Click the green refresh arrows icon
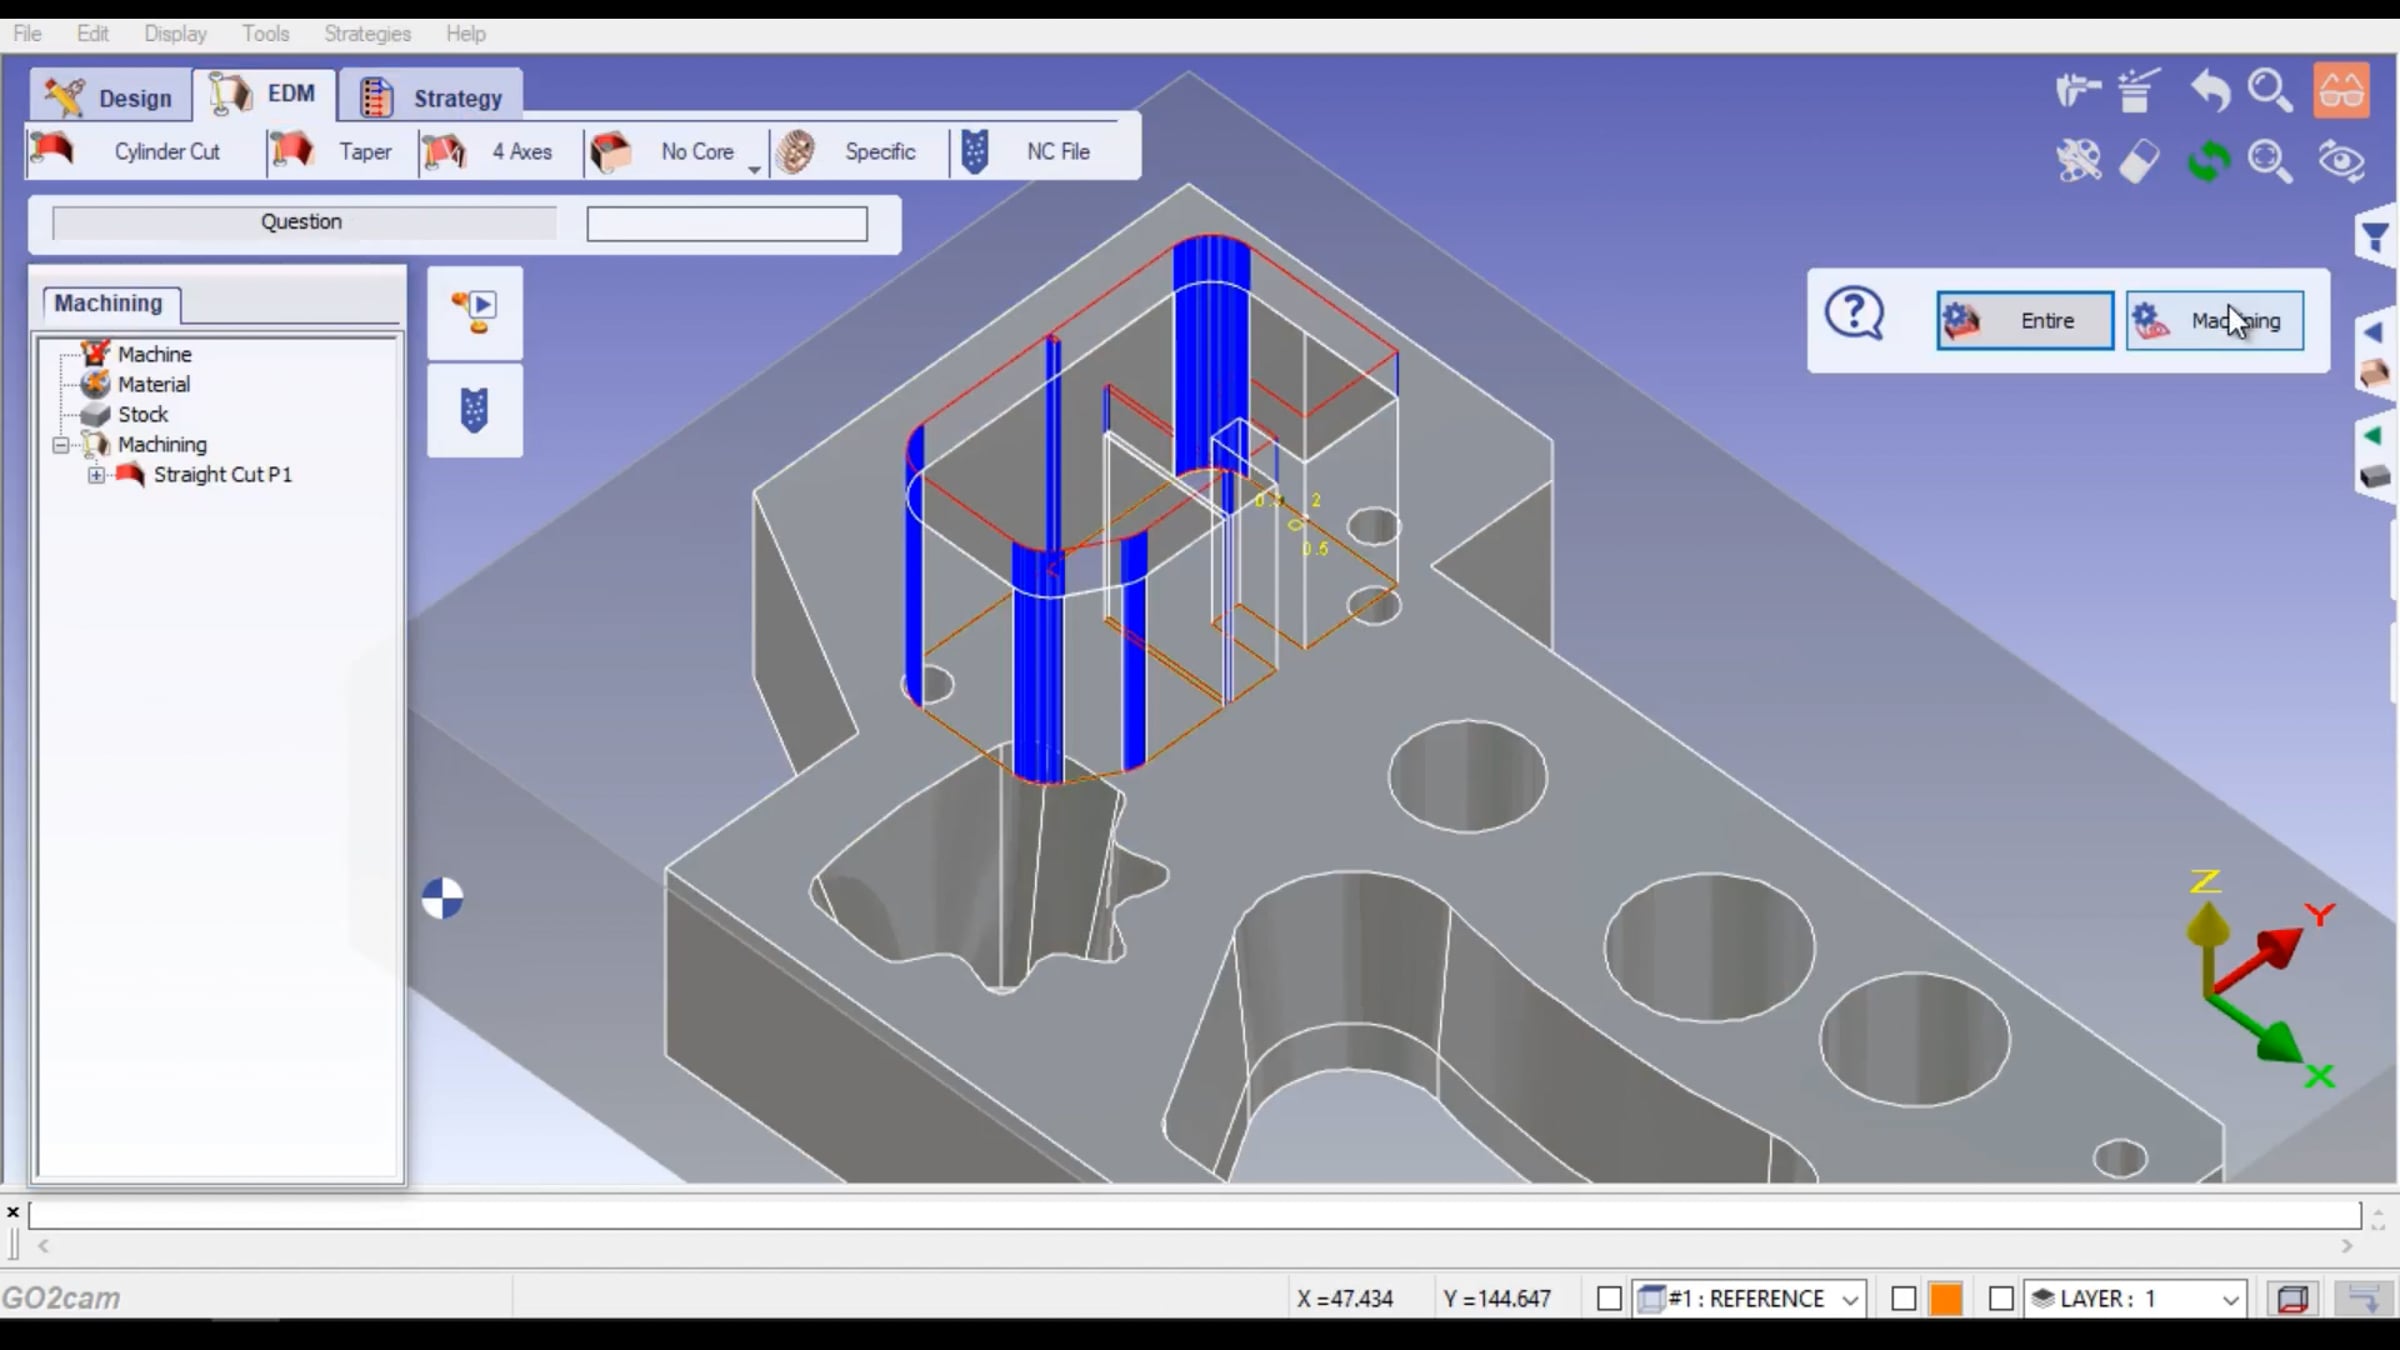 click(2209, 161)
